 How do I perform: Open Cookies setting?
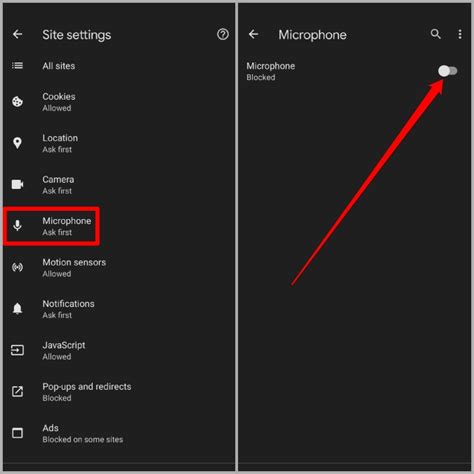(119, 102)
